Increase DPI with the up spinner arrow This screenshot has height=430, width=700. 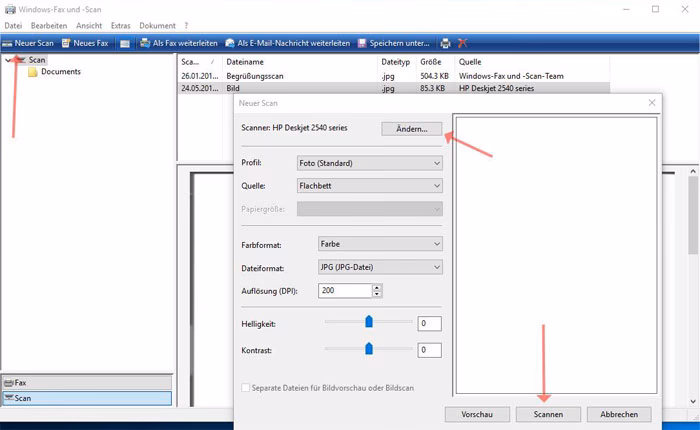click(x=377, y=287)
